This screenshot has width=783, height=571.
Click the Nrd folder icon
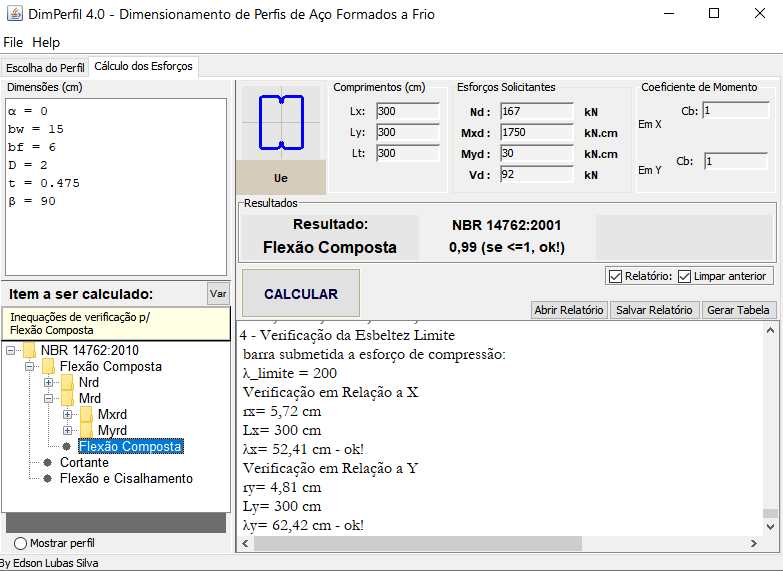click(67, 383)
